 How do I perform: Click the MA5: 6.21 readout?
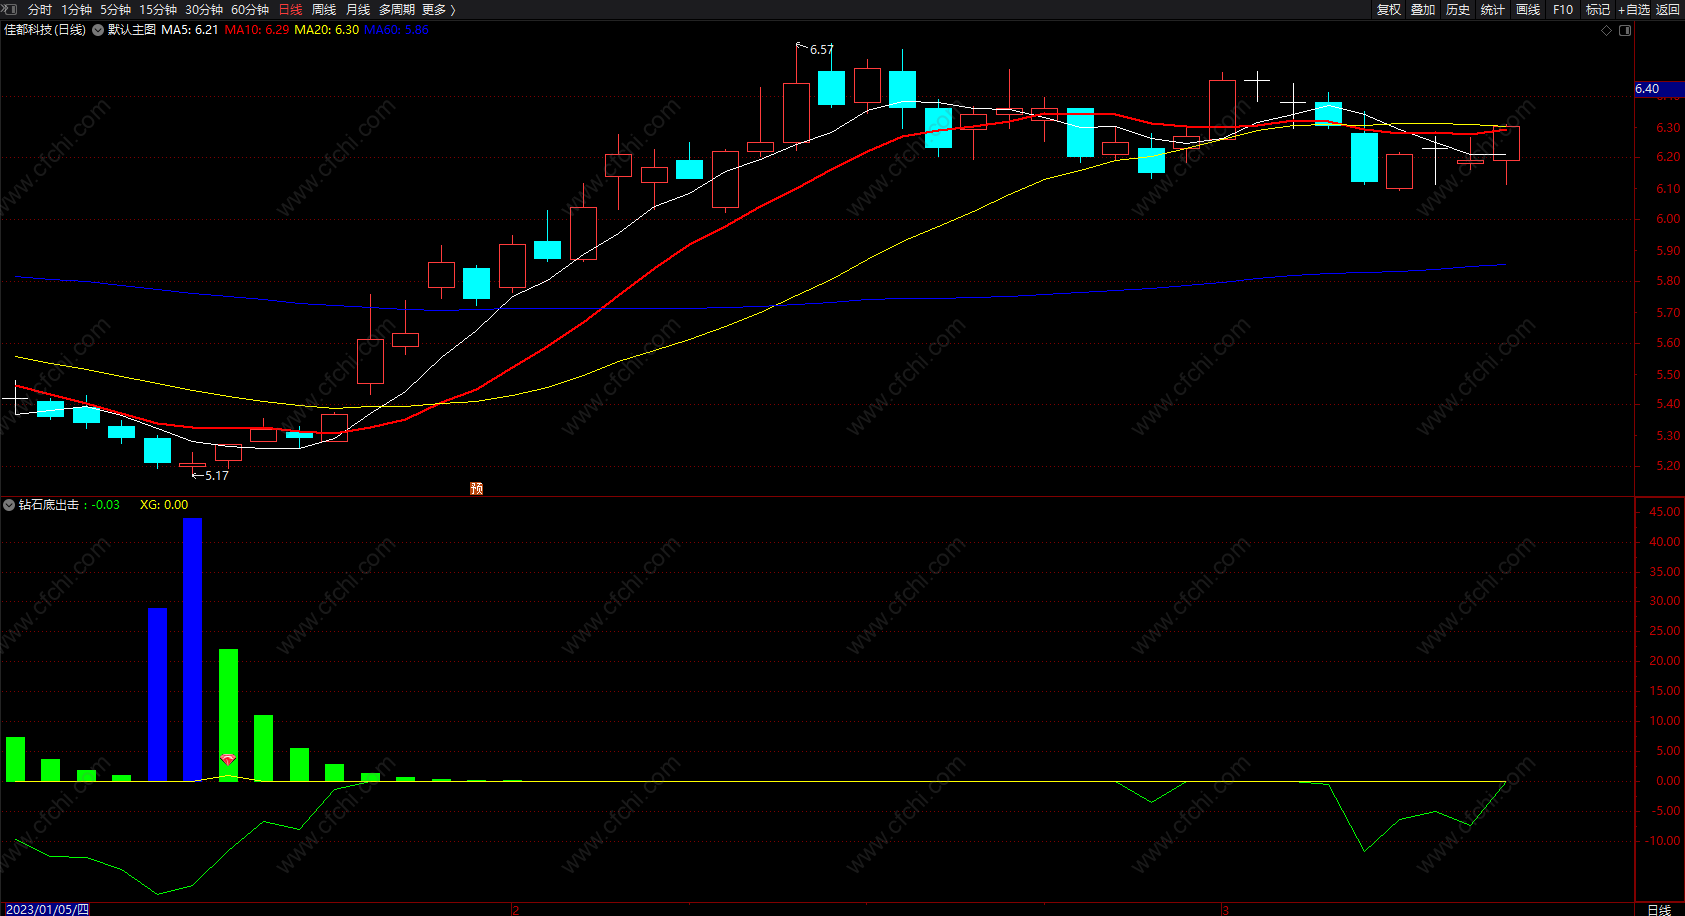190,30
